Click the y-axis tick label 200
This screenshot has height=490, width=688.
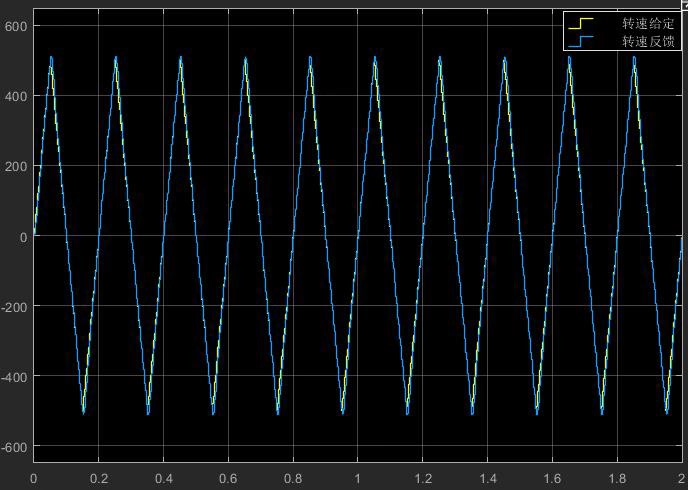(x=16, y=166)
